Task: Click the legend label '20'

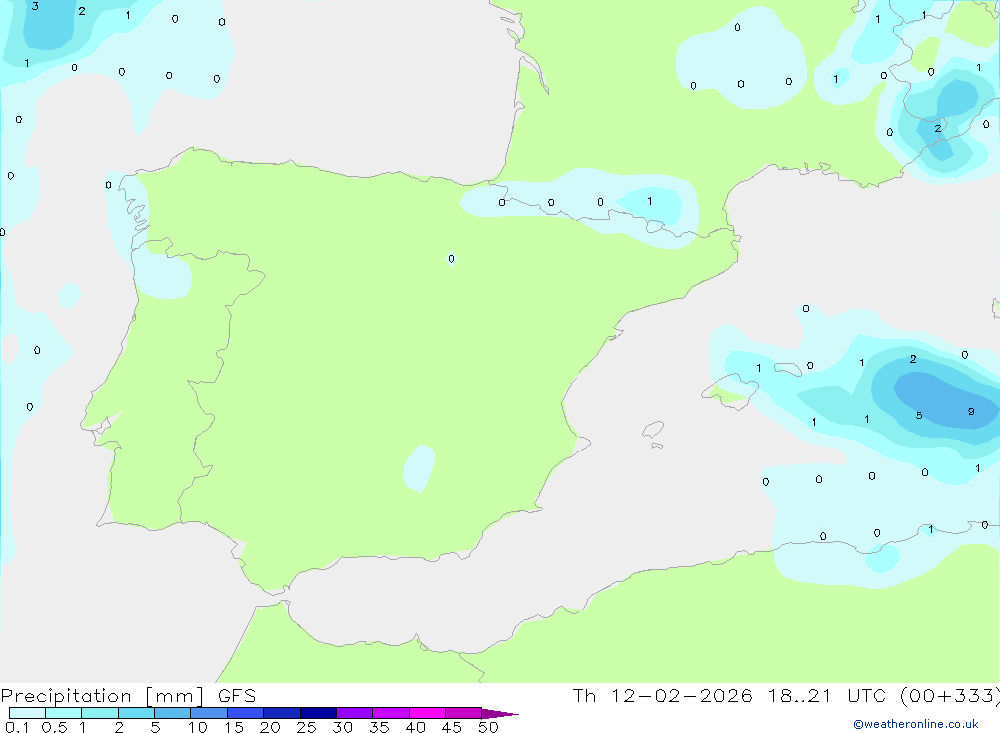Action: coord(270,727)
